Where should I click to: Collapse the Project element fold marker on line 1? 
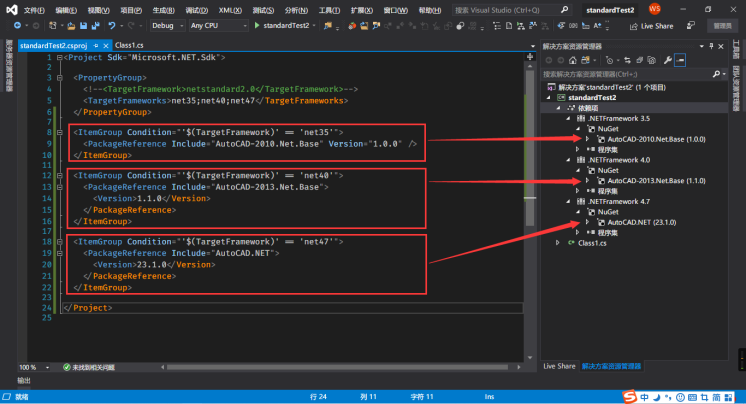click(62, 58)
